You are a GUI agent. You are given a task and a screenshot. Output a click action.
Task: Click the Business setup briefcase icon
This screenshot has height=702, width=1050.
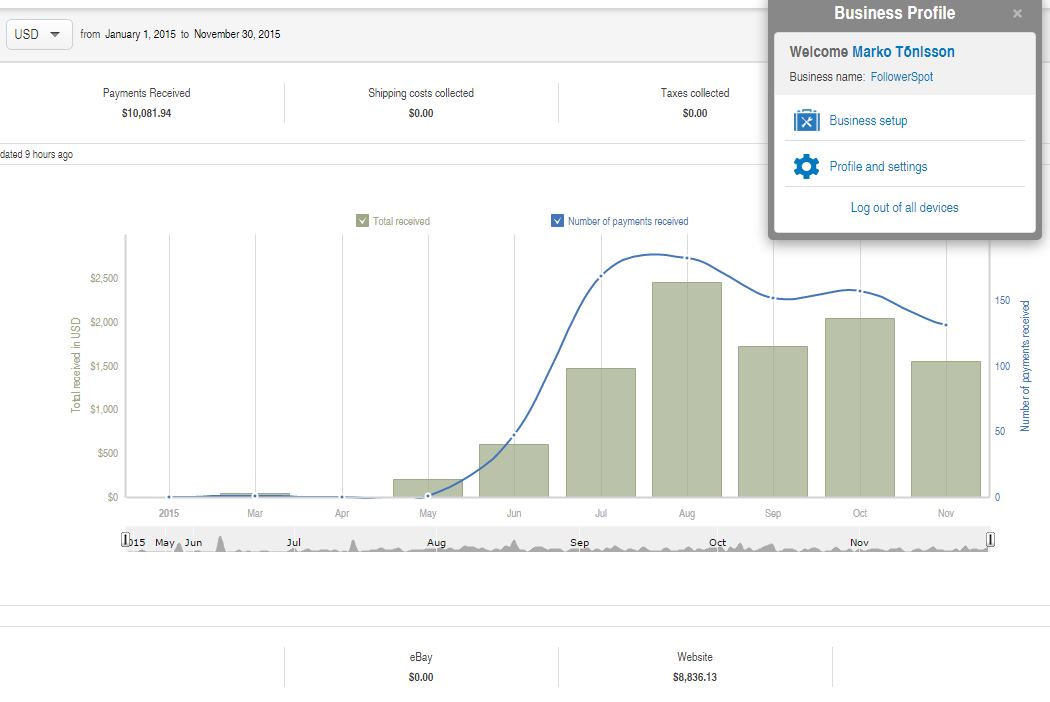click(x=806, y=121)
